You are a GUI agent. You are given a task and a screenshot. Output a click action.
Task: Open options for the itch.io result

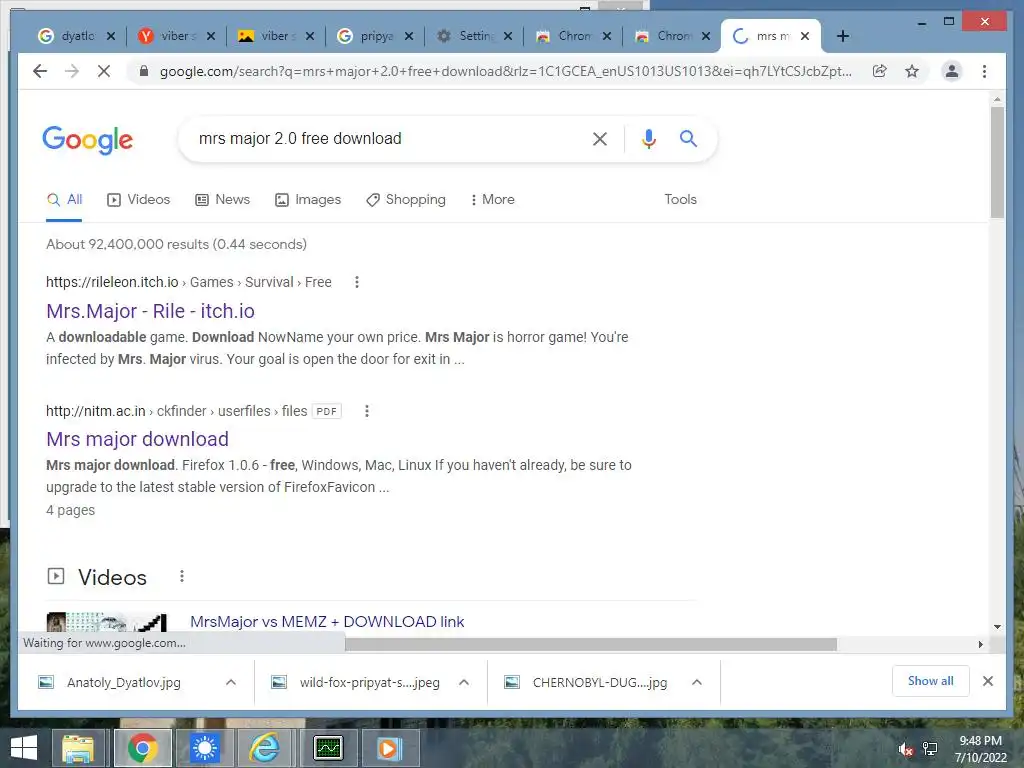[357, 282]
